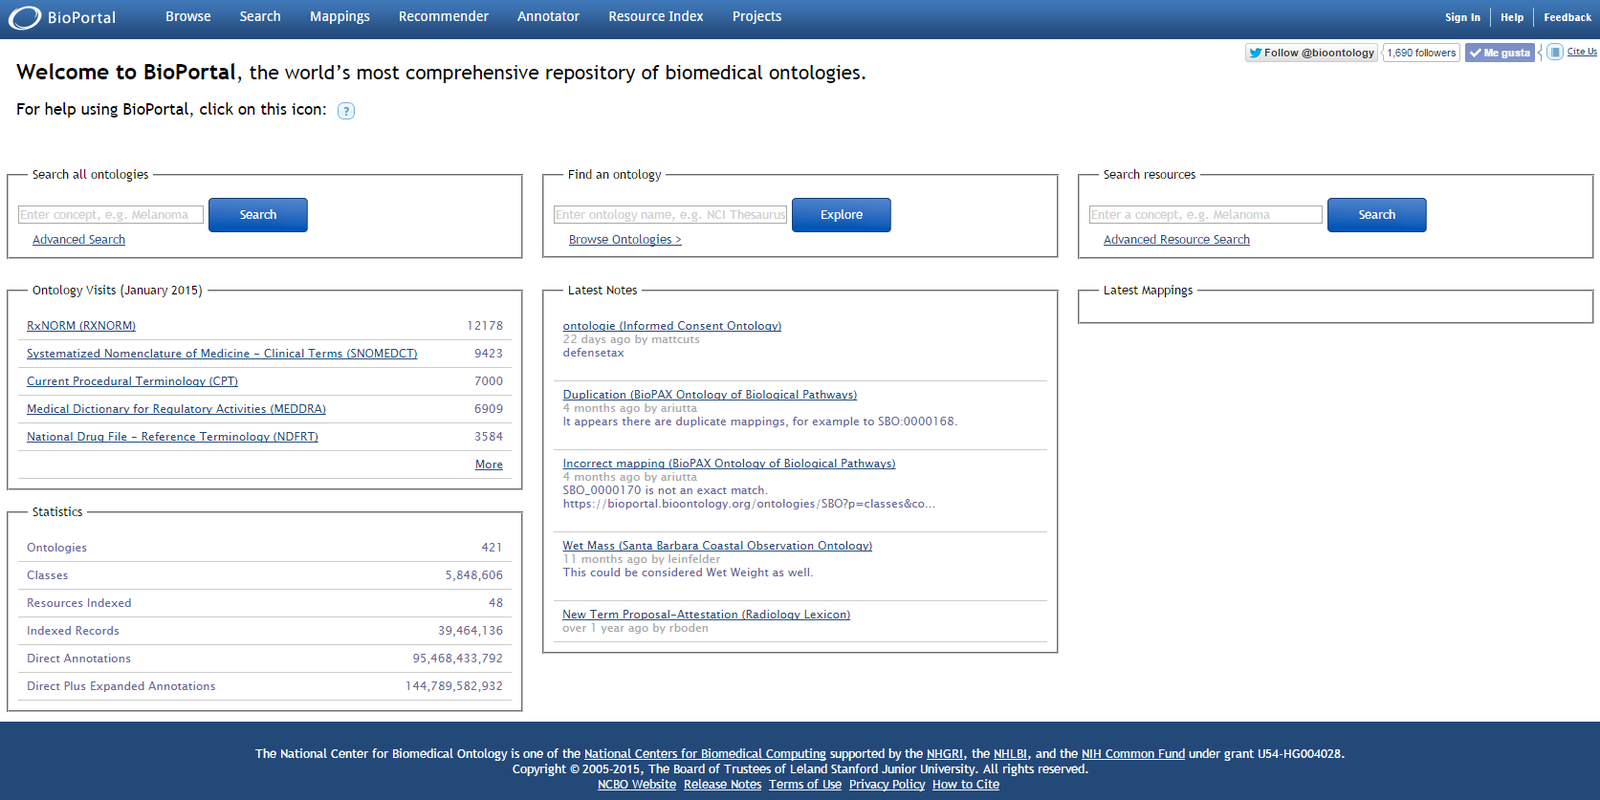This screenshot has height=800, width=1600.
Task: Open Advanced Resource Search link
Action: pos(1177,240)
